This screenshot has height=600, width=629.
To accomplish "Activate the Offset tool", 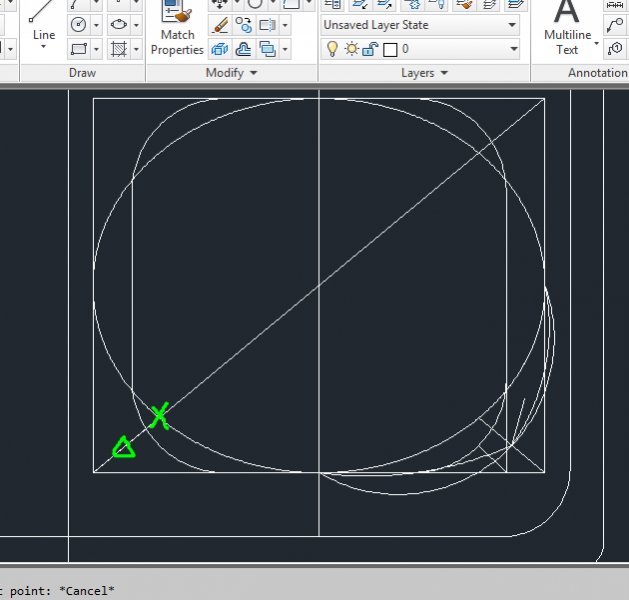I will [x=243, y=49].
